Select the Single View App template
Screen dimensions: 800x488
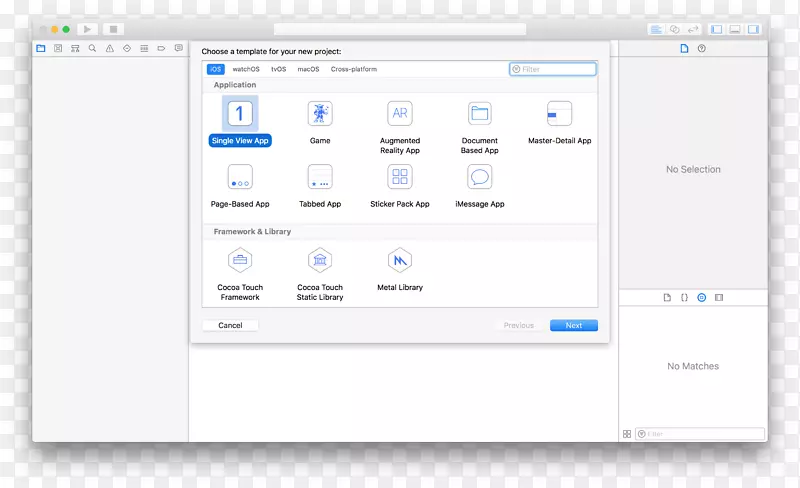tap(240, 121)
